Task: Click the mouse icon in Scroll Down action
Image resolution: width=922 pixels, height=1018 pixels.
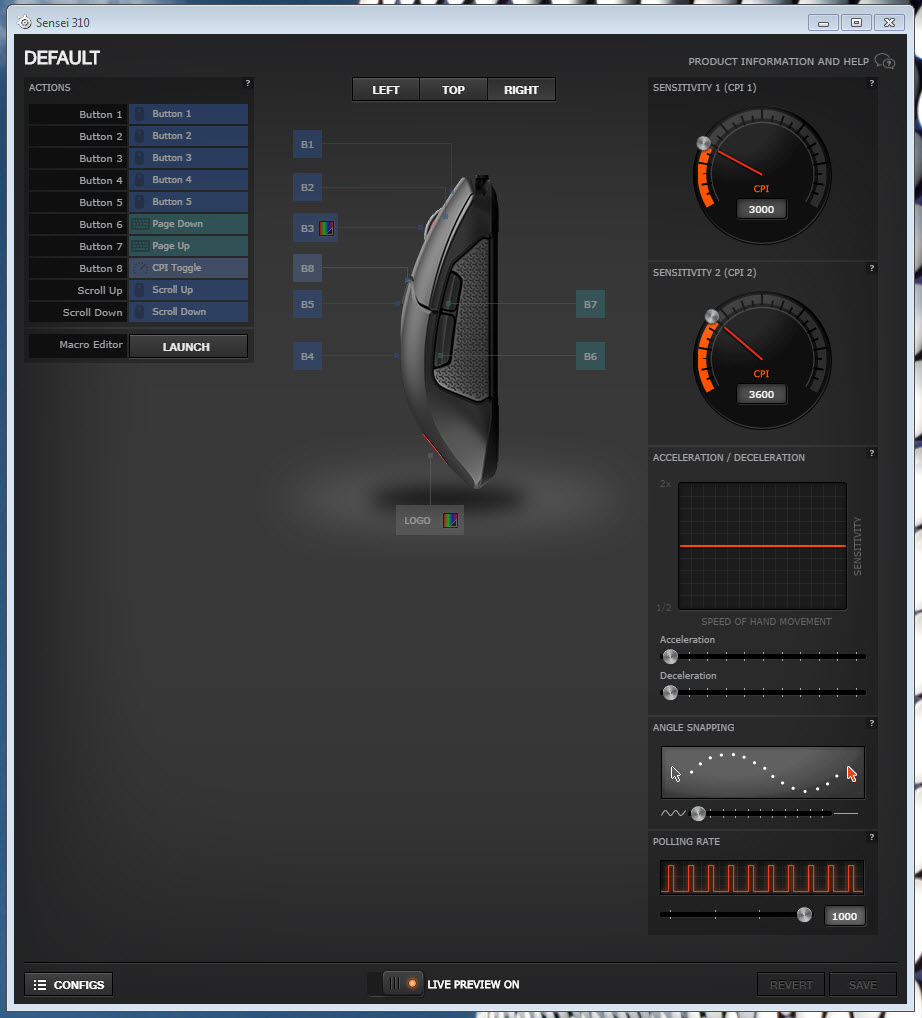Action: pyautogui.click(x=140, y=312)
